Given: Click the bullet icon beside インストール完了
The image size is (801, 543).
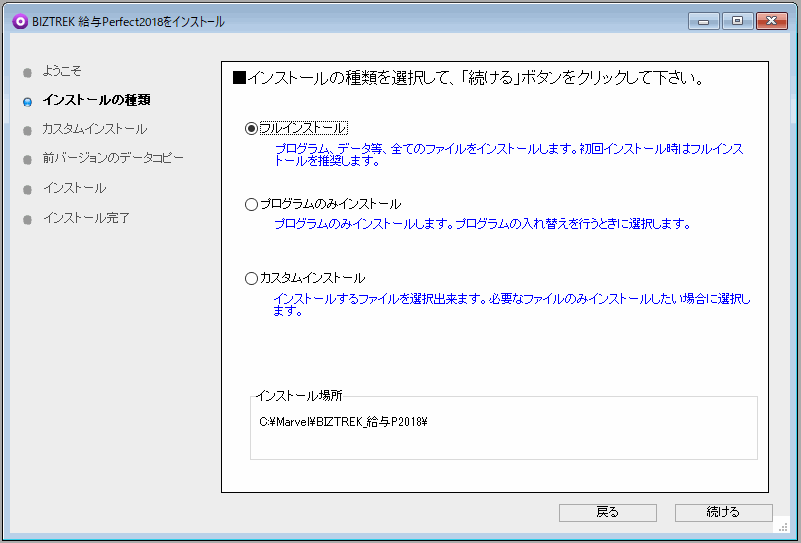Looking at the screenshot, I should tap(28, 219).
